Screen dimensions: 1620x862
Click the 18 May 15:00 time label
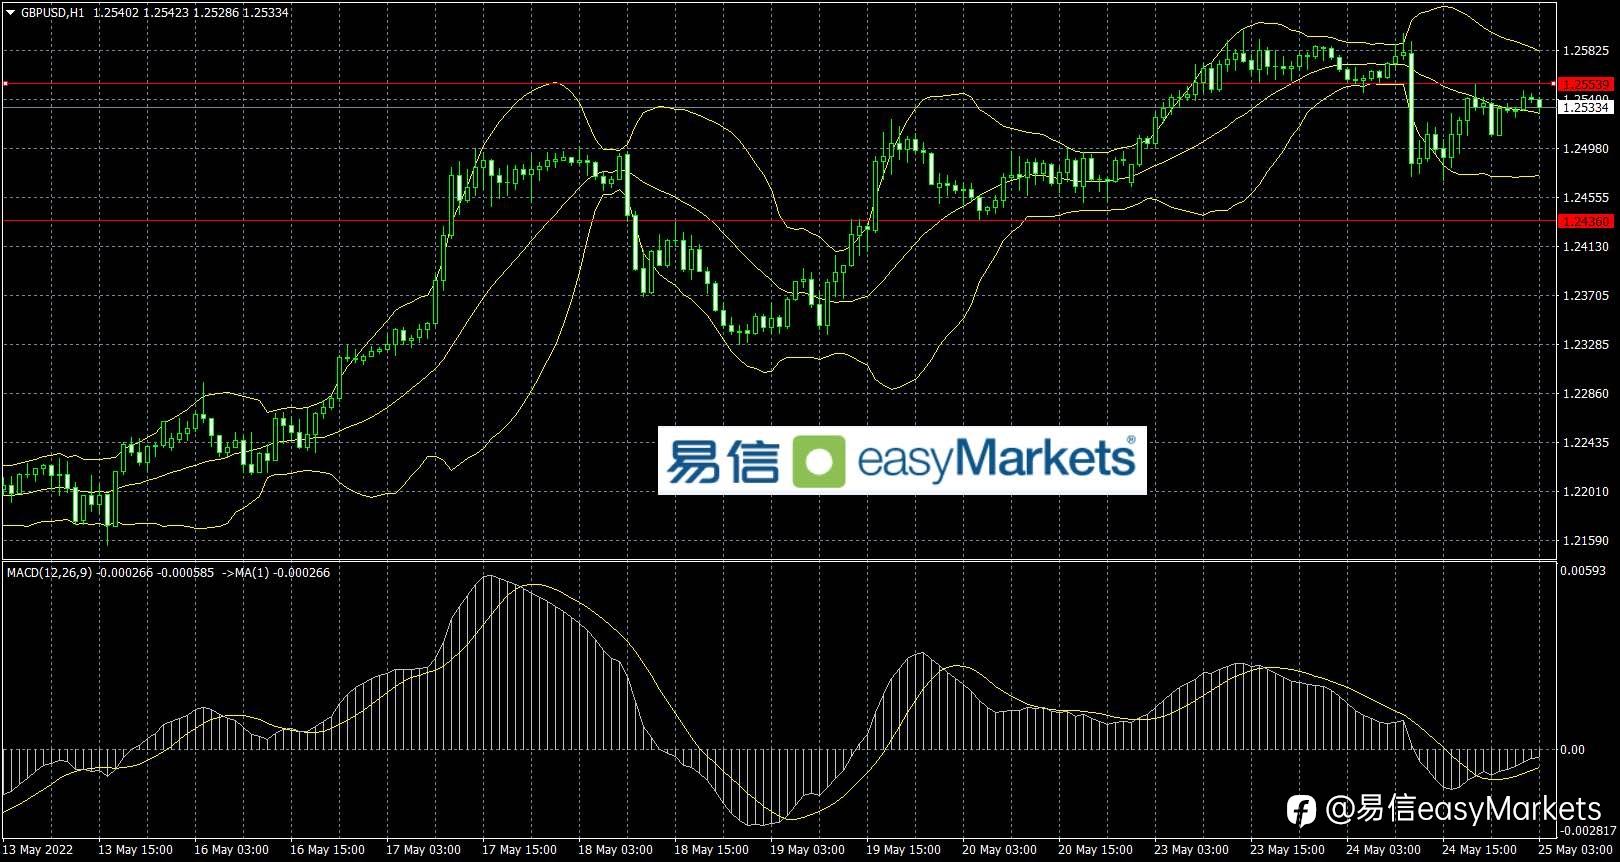click(x=711, y=850)
